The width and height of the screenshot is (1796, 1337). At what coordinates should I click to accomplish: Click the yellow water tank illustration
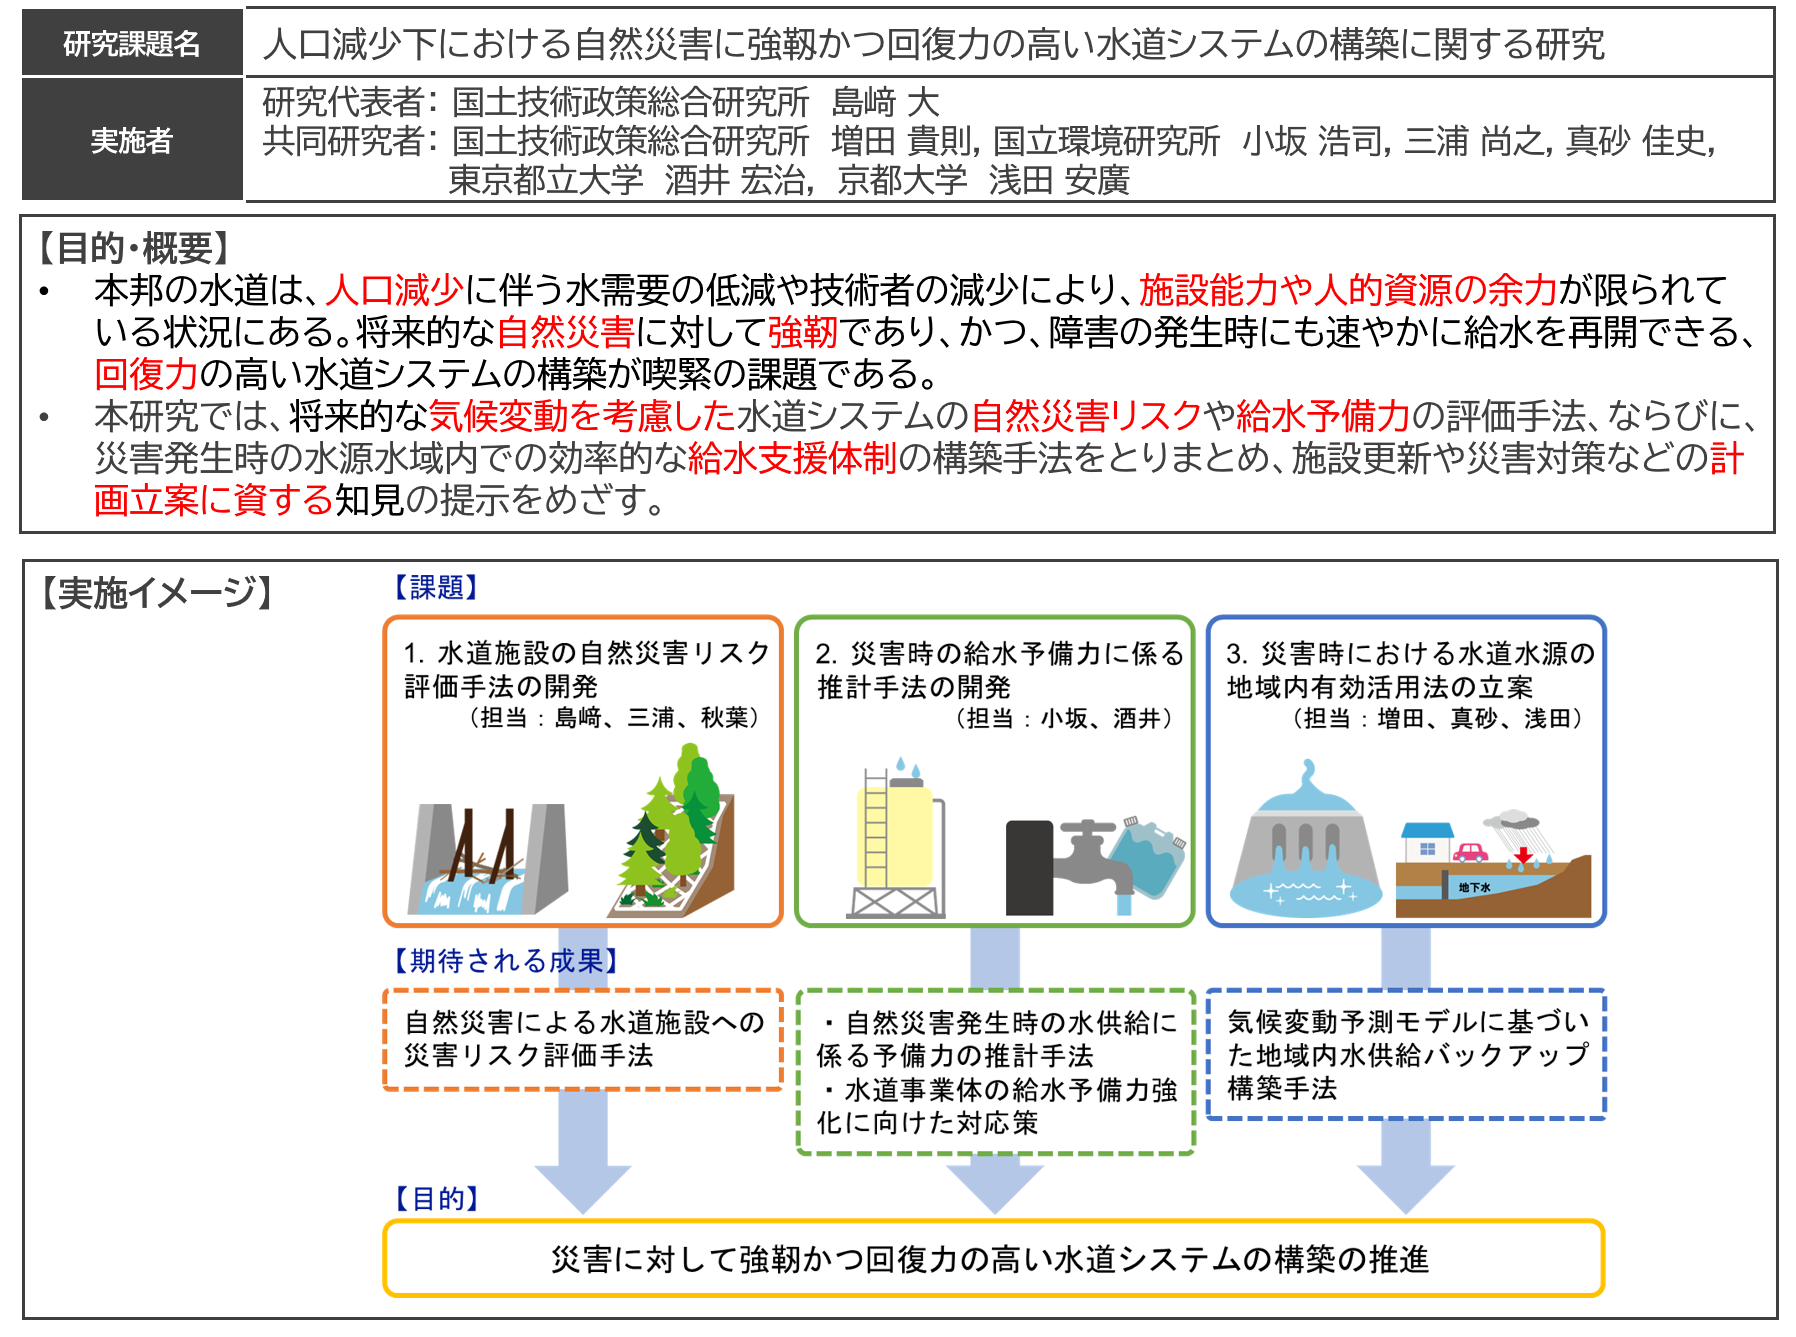(x=897, y=838)
